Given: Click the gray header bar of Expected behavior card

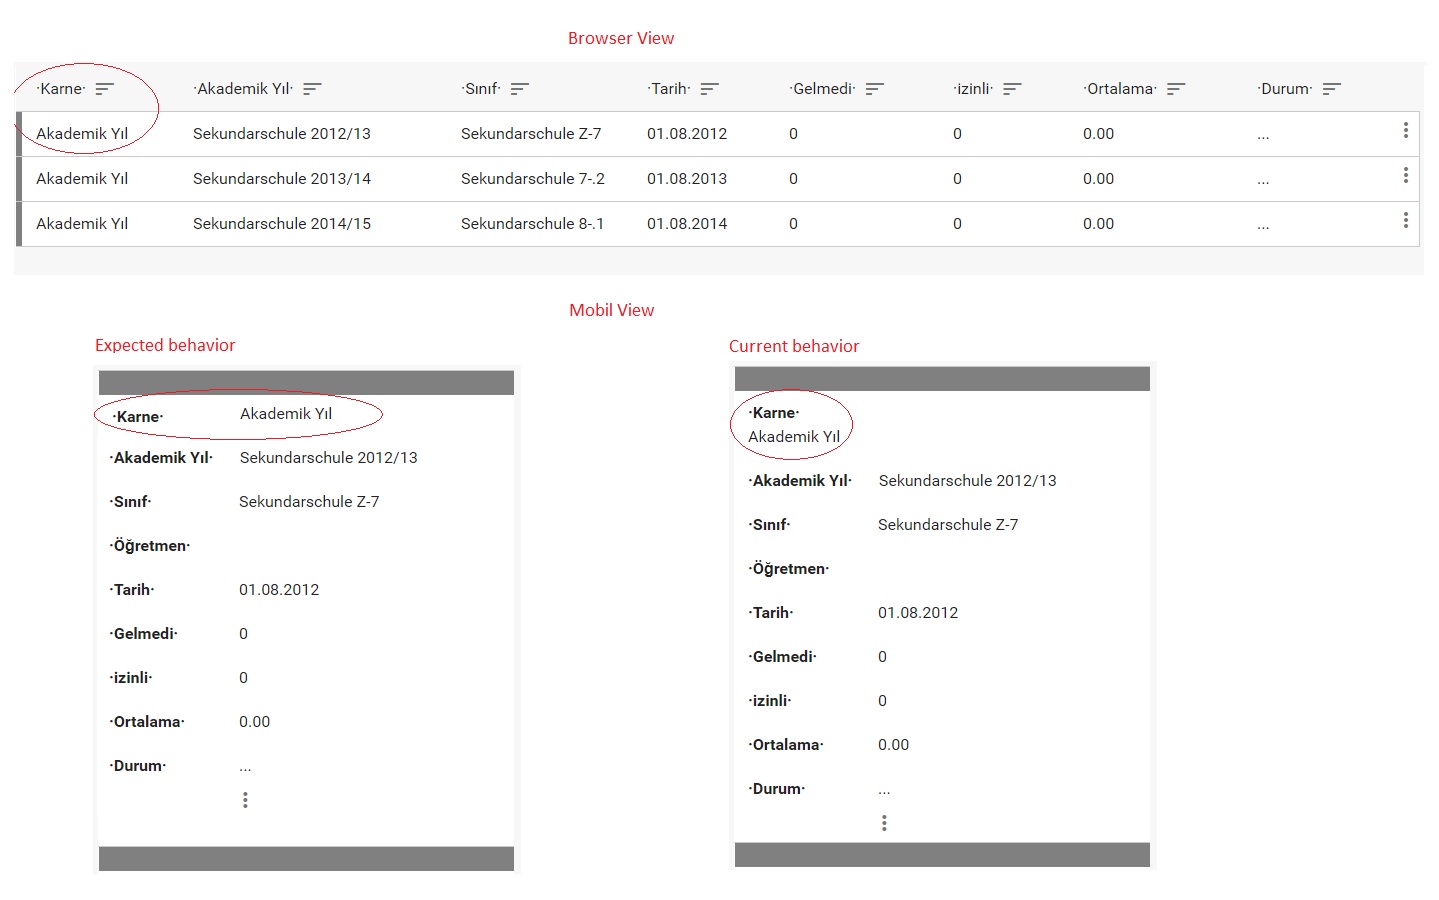Looking at the screenshot, I should 305,382.
